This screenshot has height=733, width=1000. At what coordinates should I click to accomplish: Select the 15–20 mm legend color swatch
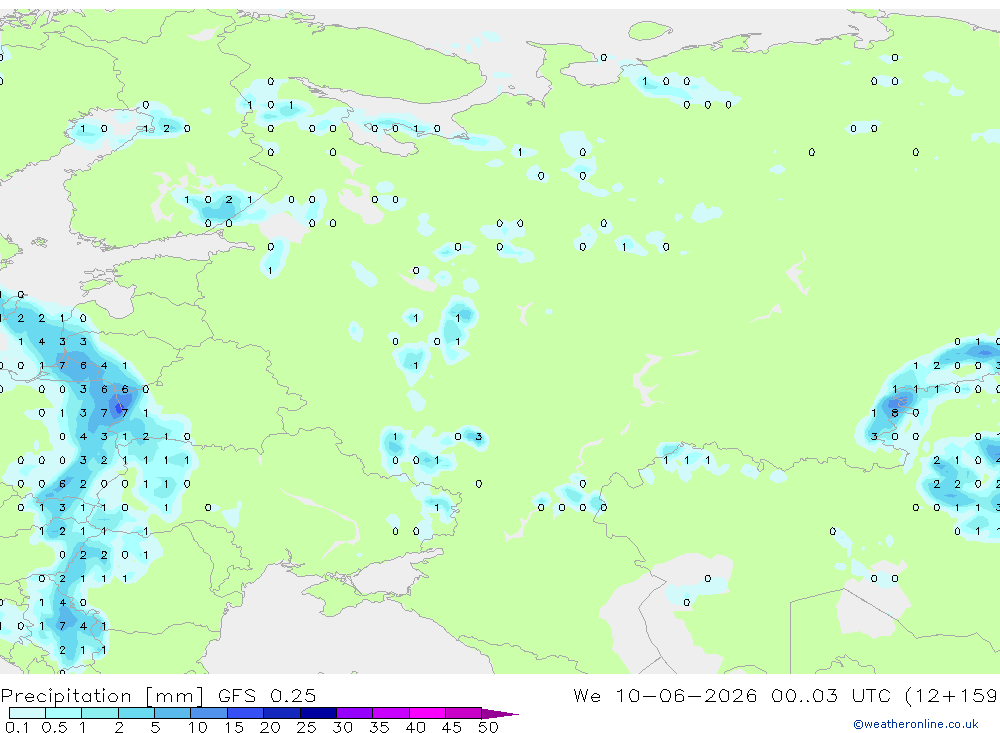coord(246,713)
